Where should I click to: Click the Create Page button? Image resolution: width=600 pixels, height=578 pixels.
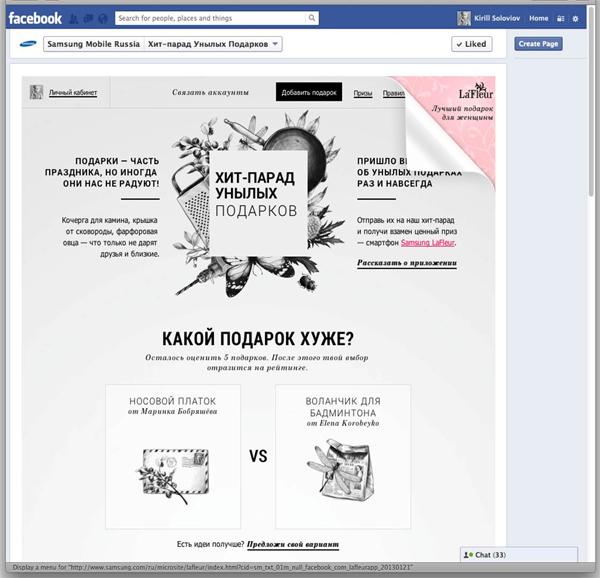(x=538, y=44)
